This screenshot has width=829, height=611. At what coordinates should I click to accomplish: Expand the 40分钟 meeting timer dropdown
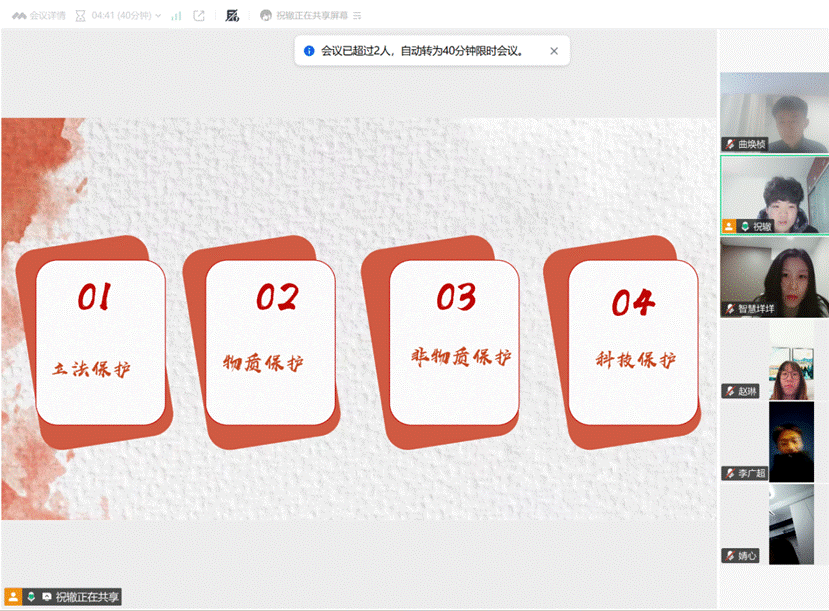point(157,16)
